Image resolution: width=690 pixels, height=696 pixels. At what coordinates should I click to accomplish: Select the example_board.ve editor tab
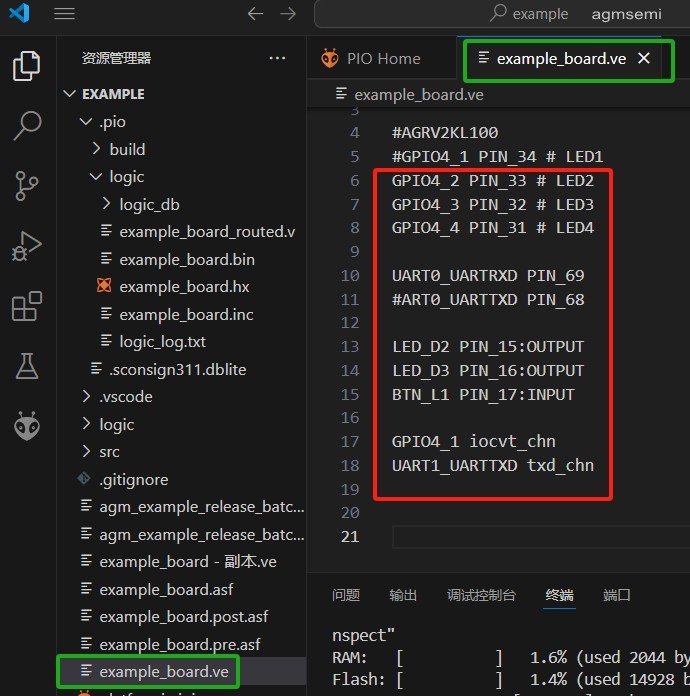(x=561, y=59)
